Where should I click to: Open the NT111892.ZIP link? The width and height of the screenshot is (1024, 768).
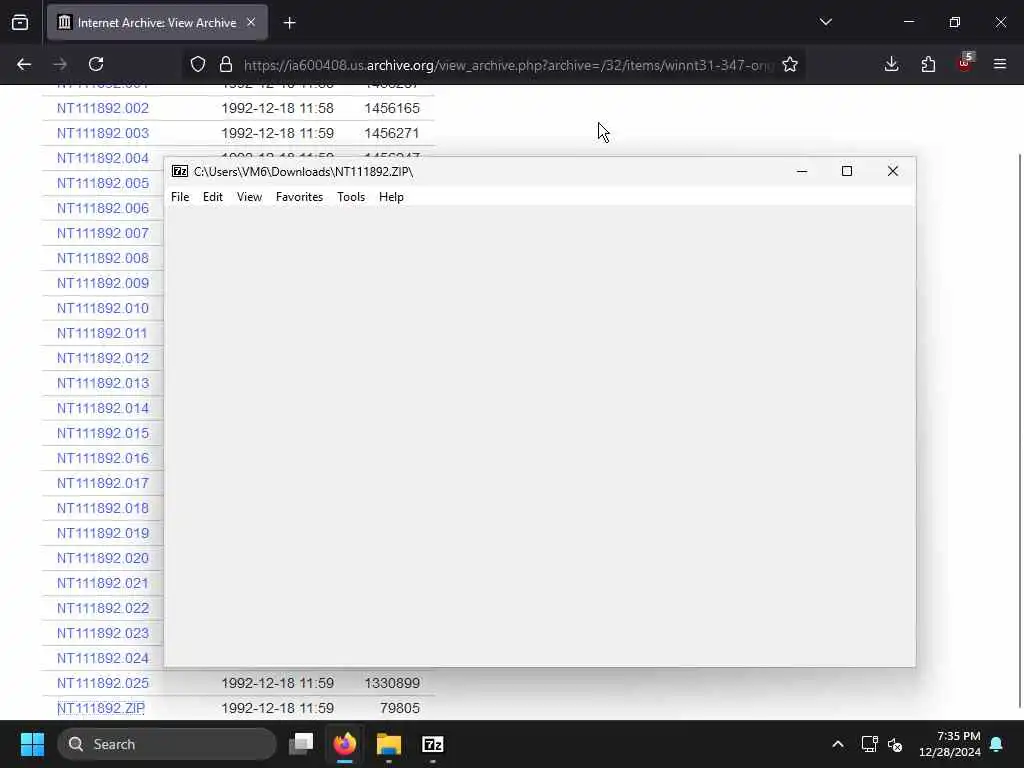[101, 708]
